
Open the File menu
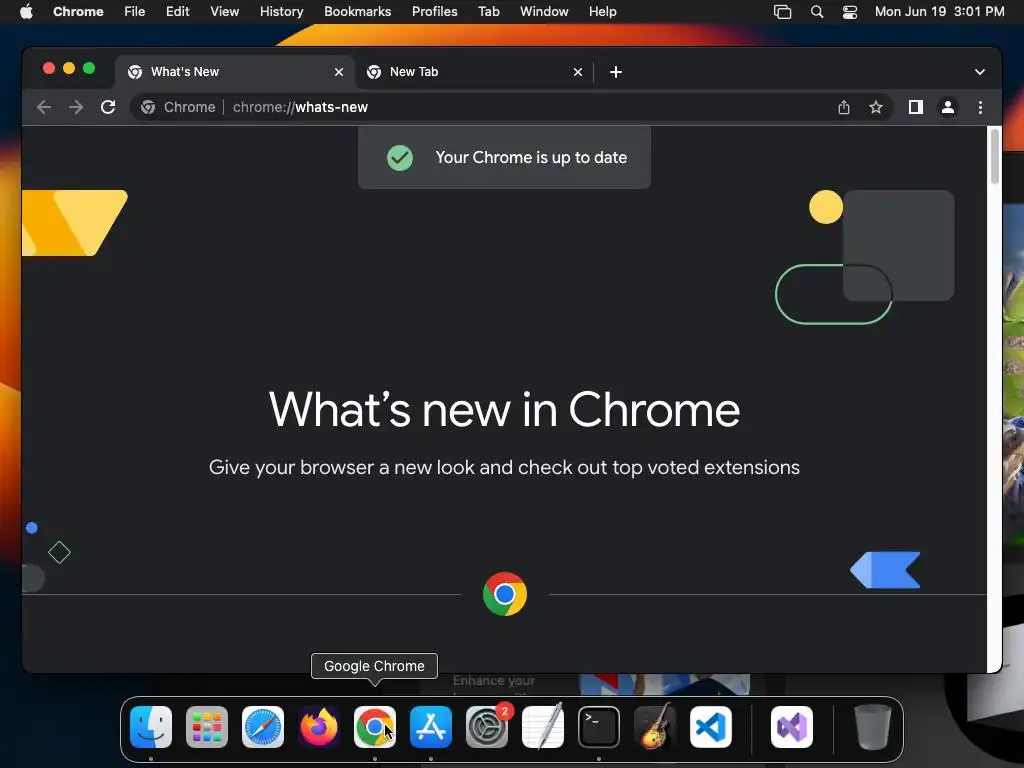coord(135,12)
